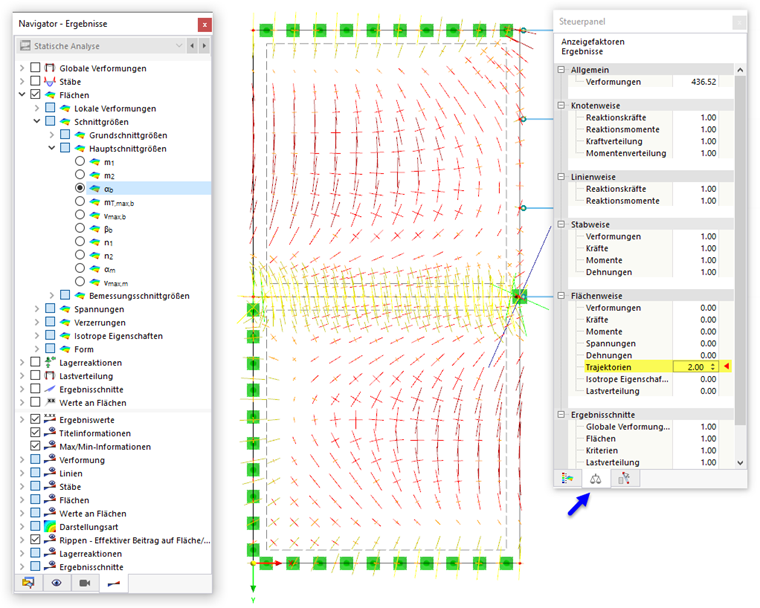Go to previous analysis with left arrow
760x608 pixels.
192,46
